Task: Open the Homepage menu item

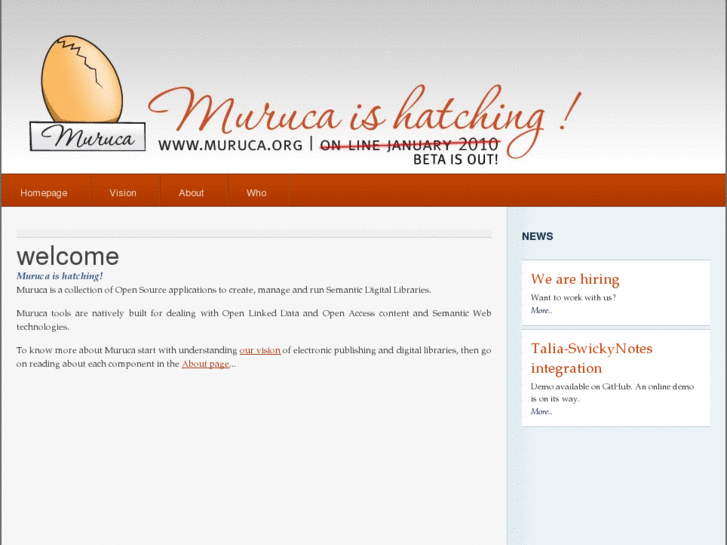Action: point(44,193)
